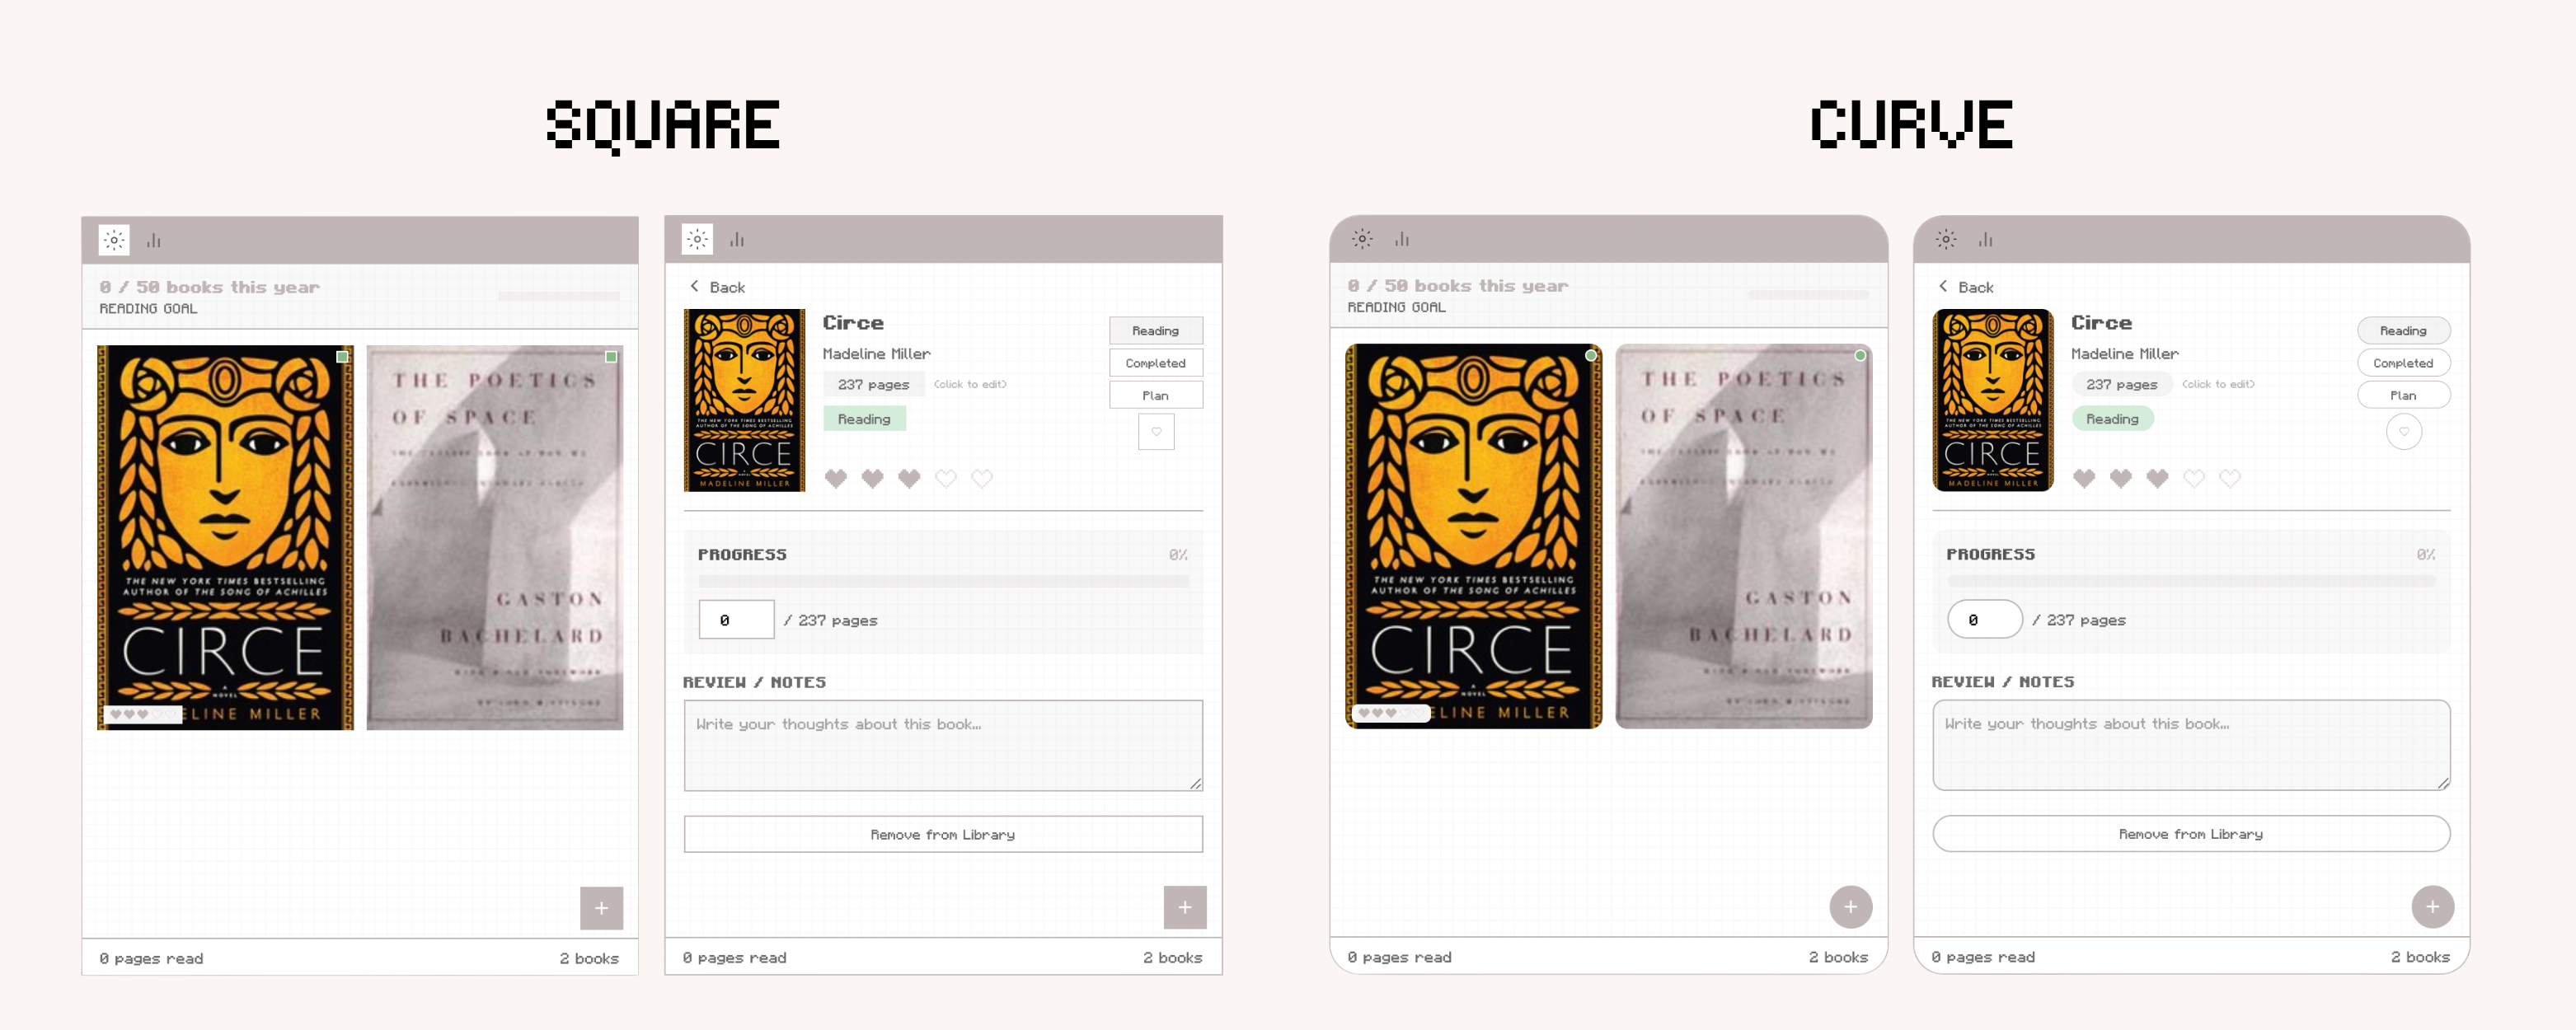Add a book with square library plus button

point(601,908)
